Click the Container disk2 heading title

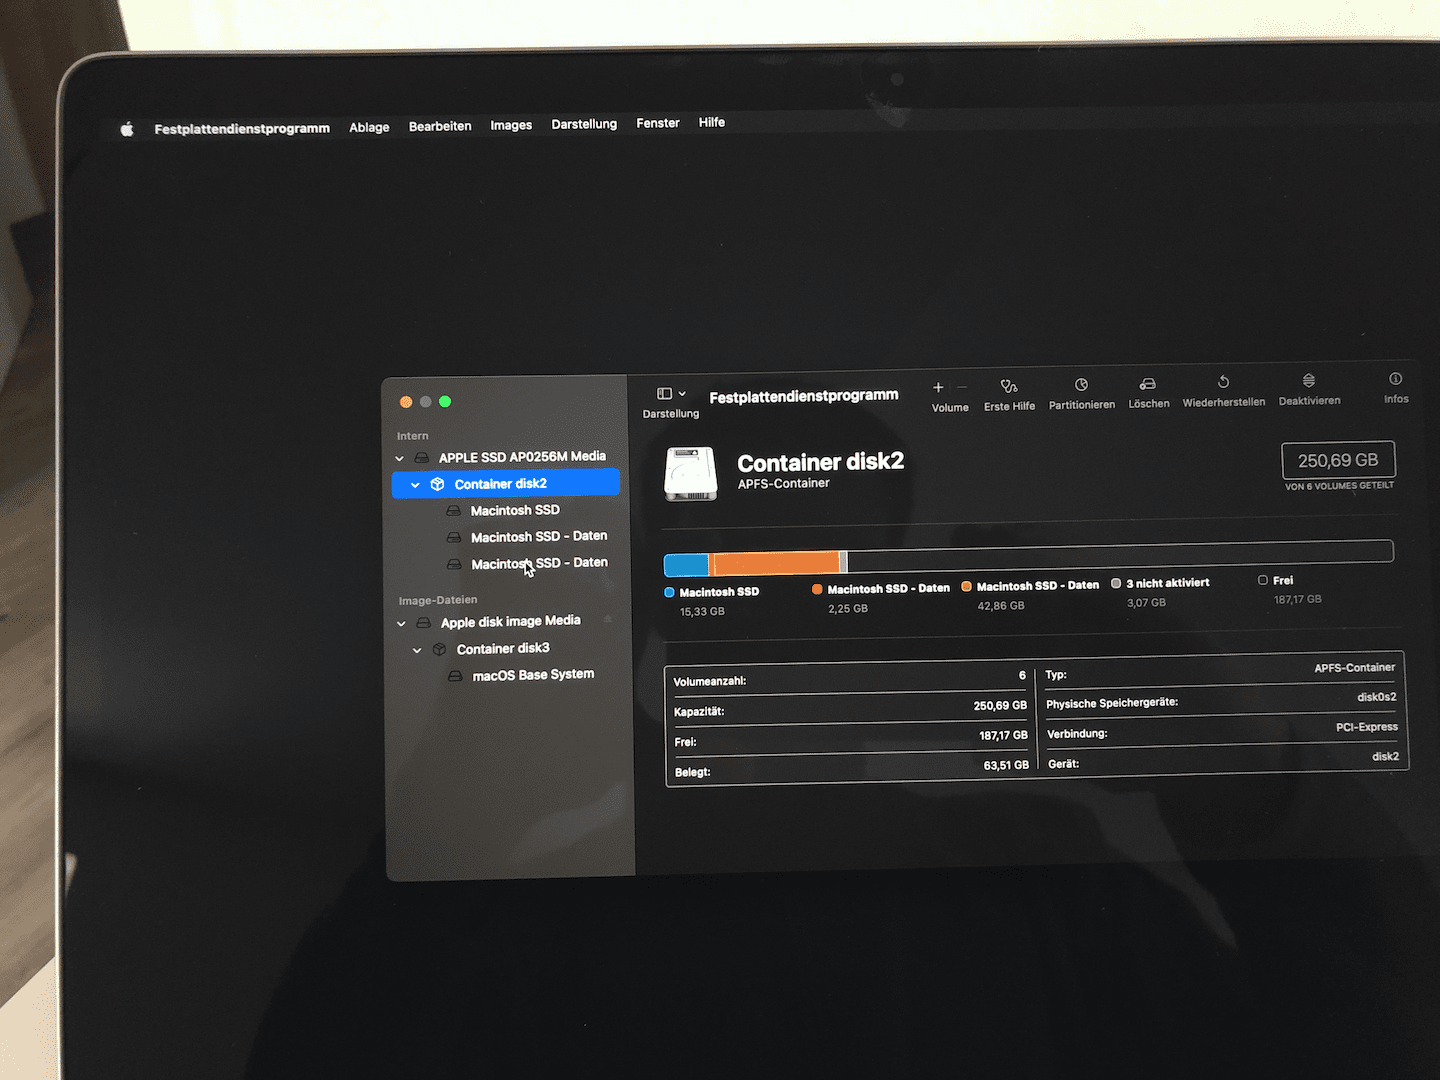pos(821,462)
